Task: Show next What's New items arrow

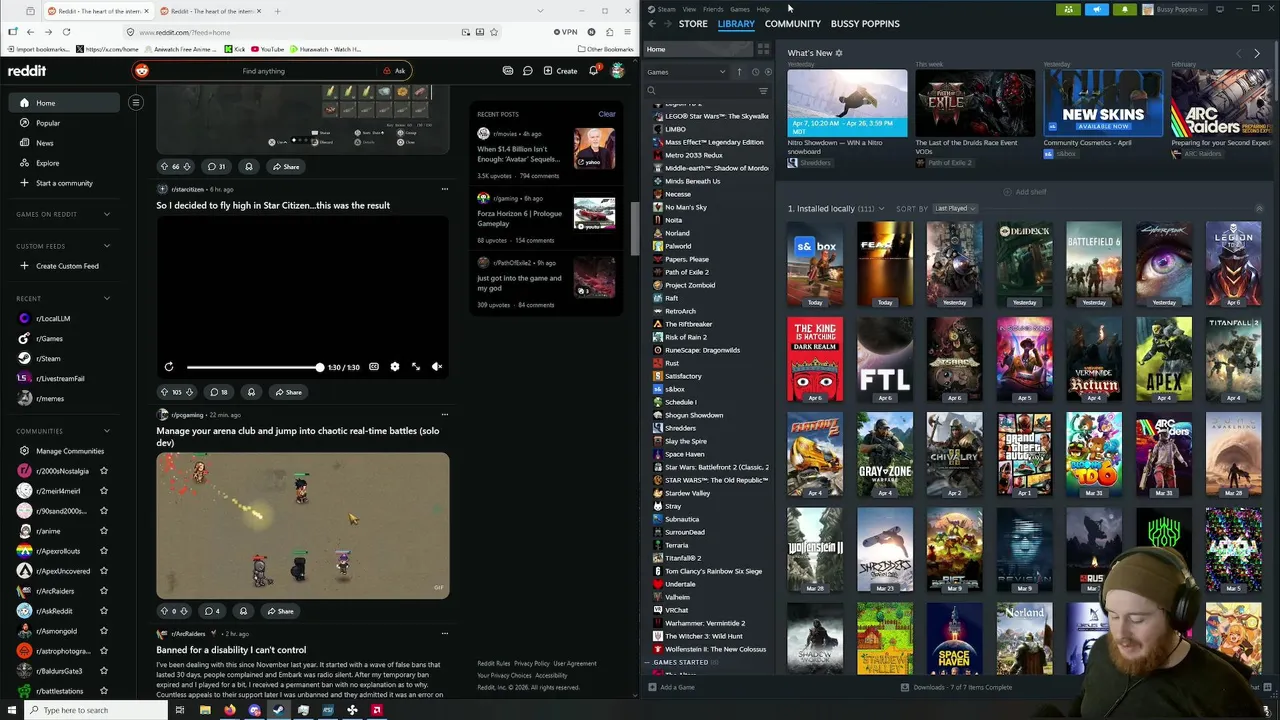Action: point(1257,53)
